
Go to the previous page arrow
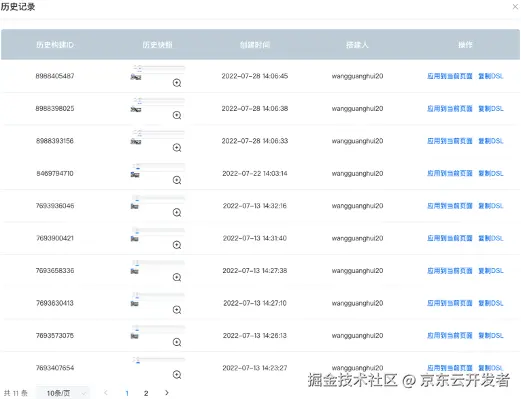[x=106, y=393]
